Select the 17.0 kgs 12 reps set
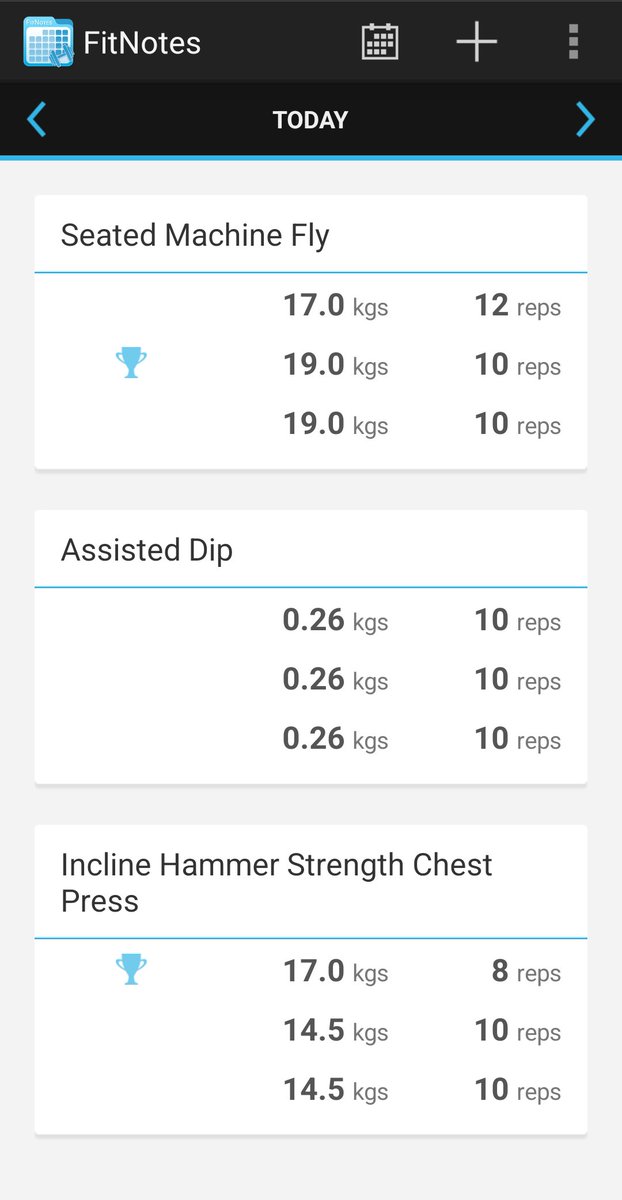 [x=311, y=305]
